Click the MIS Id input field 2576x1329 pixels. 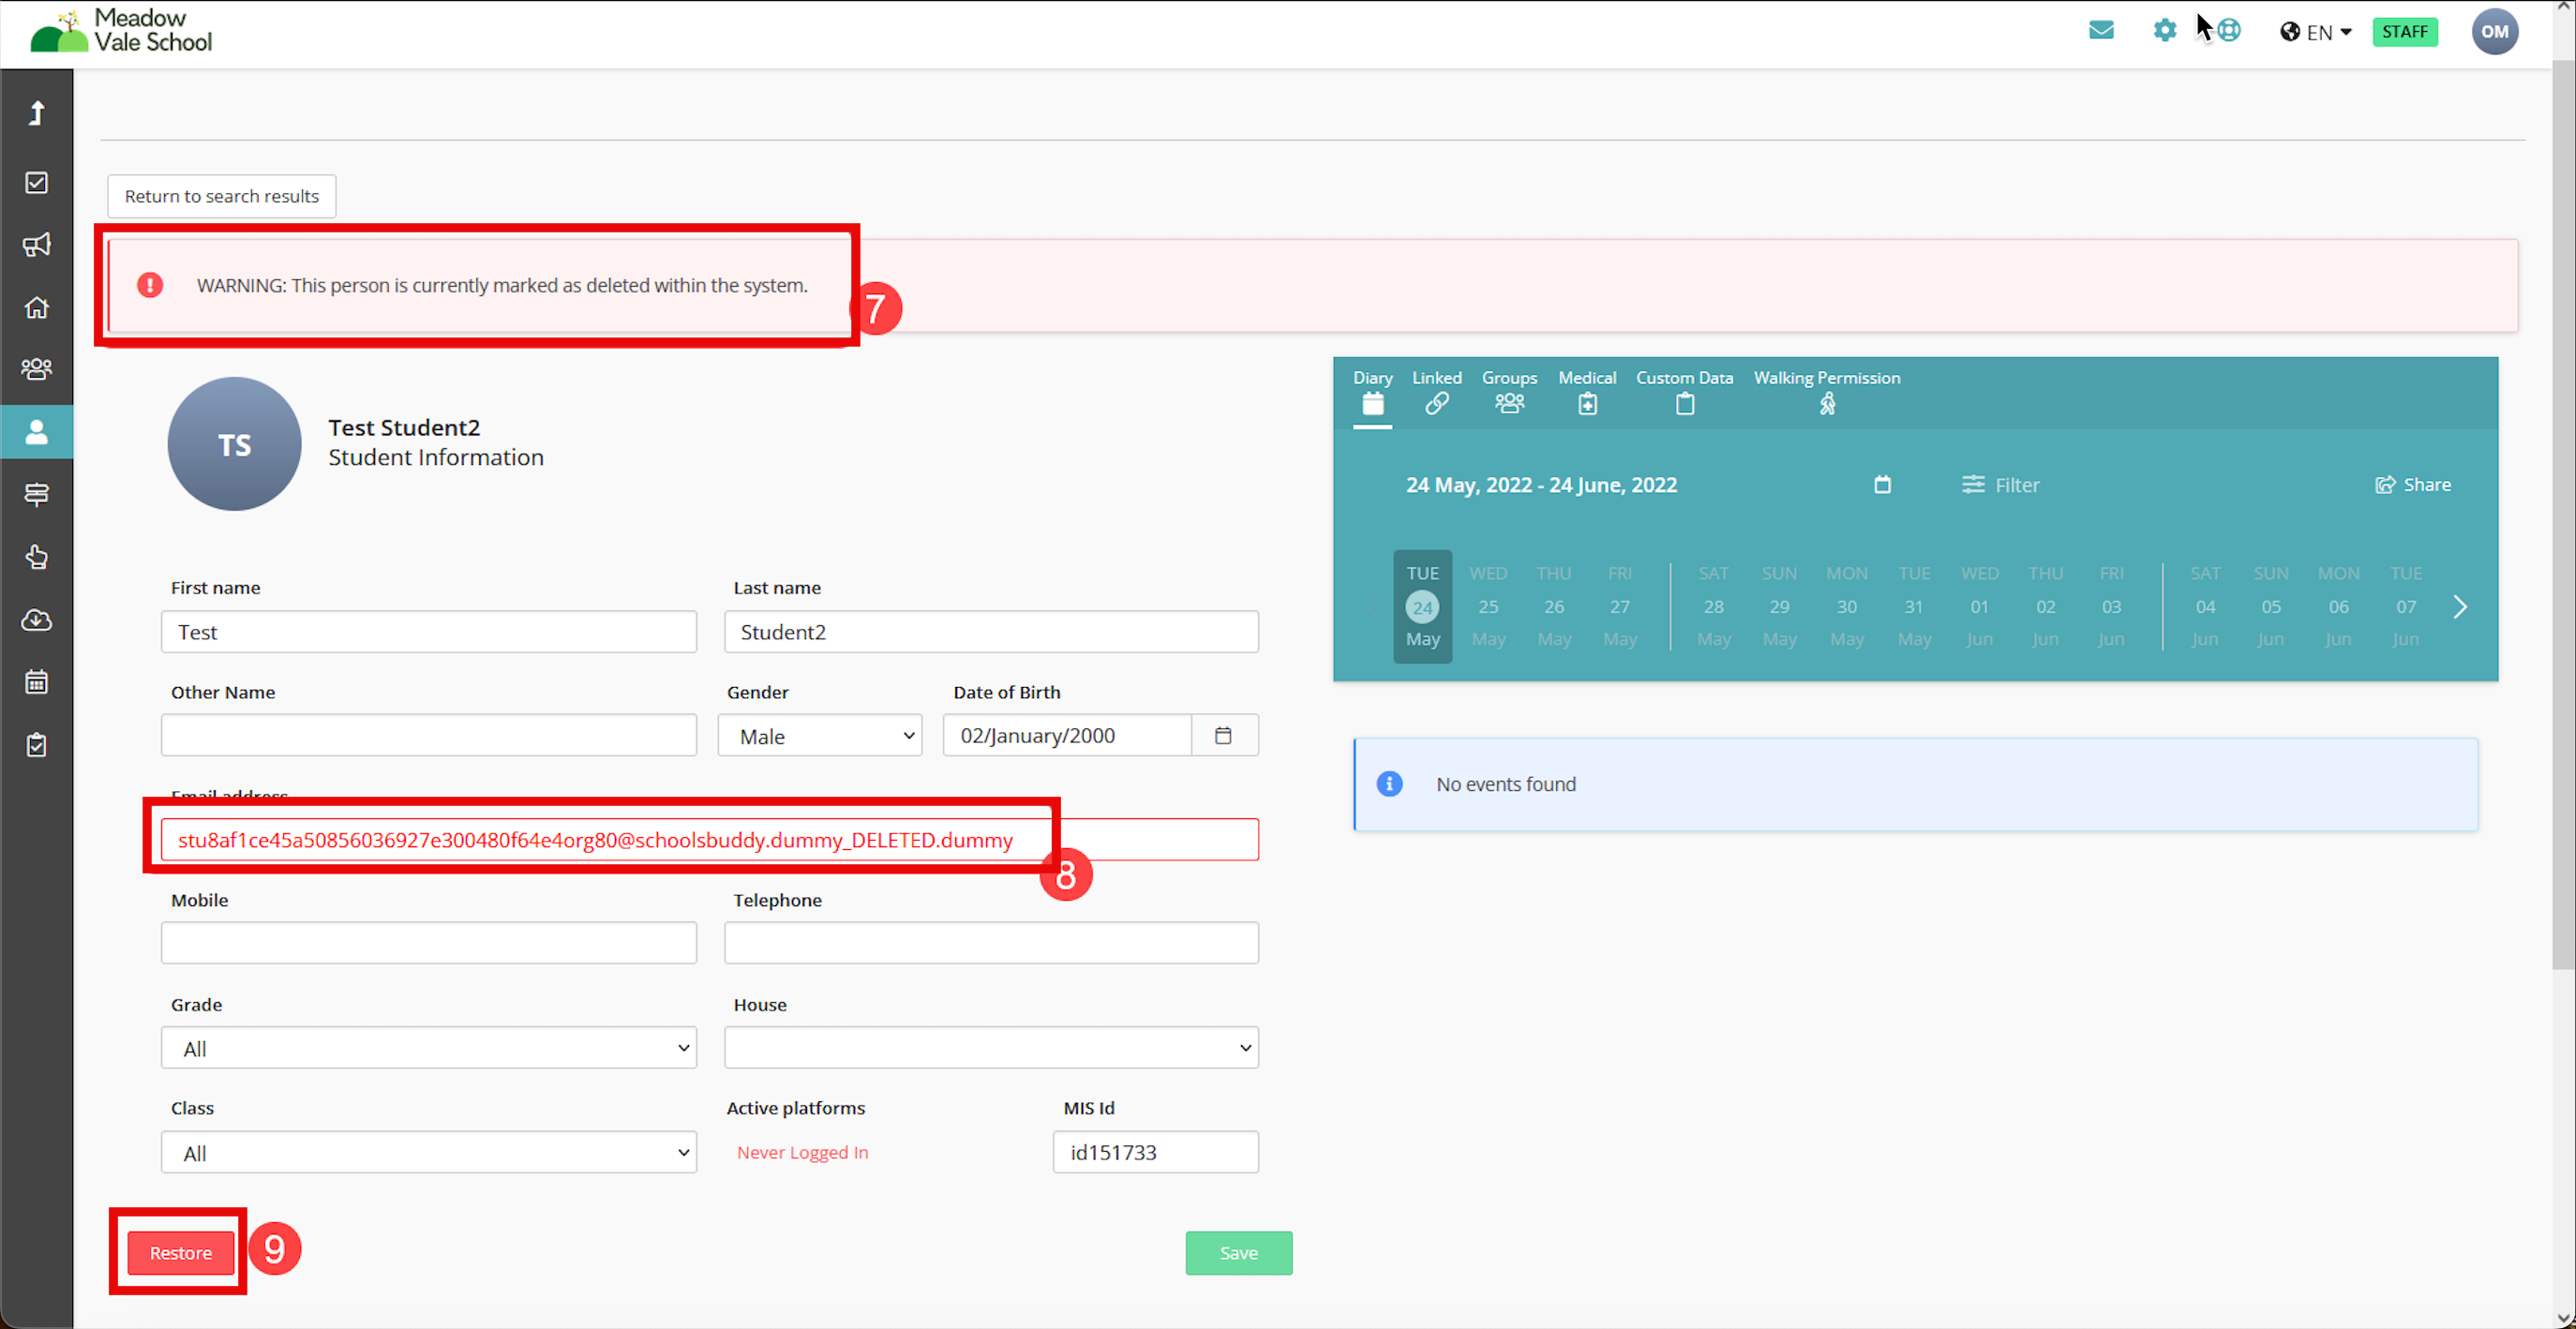pos(1154,1152)
